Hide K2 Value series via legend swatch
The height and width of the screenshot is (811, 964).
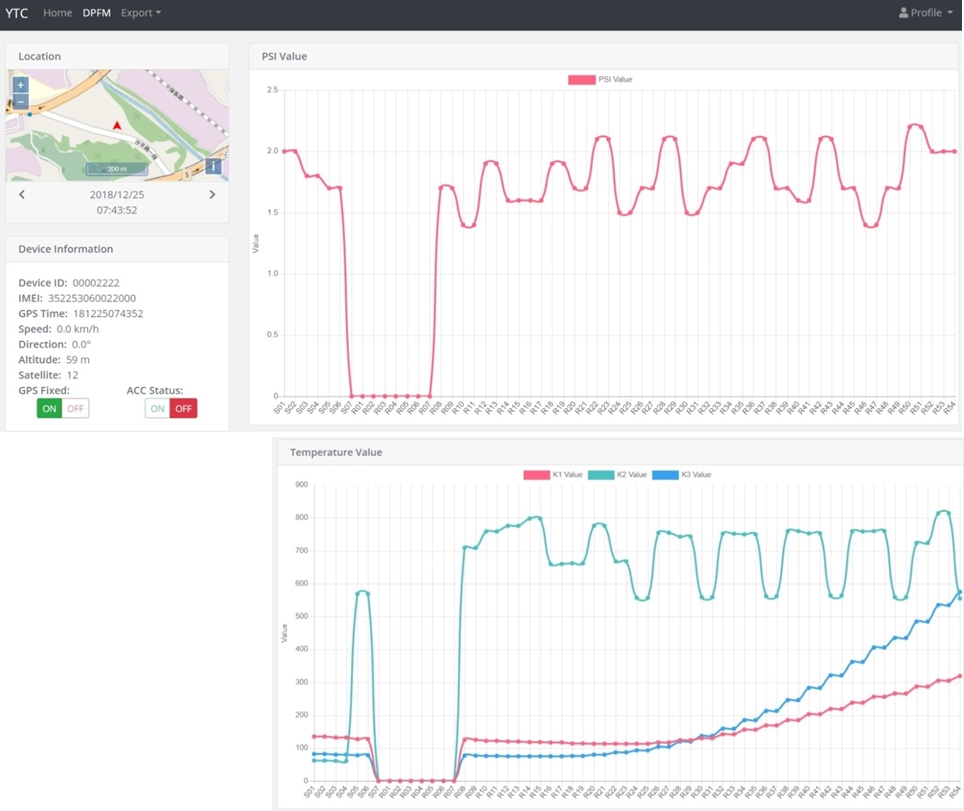click(601, 475)
